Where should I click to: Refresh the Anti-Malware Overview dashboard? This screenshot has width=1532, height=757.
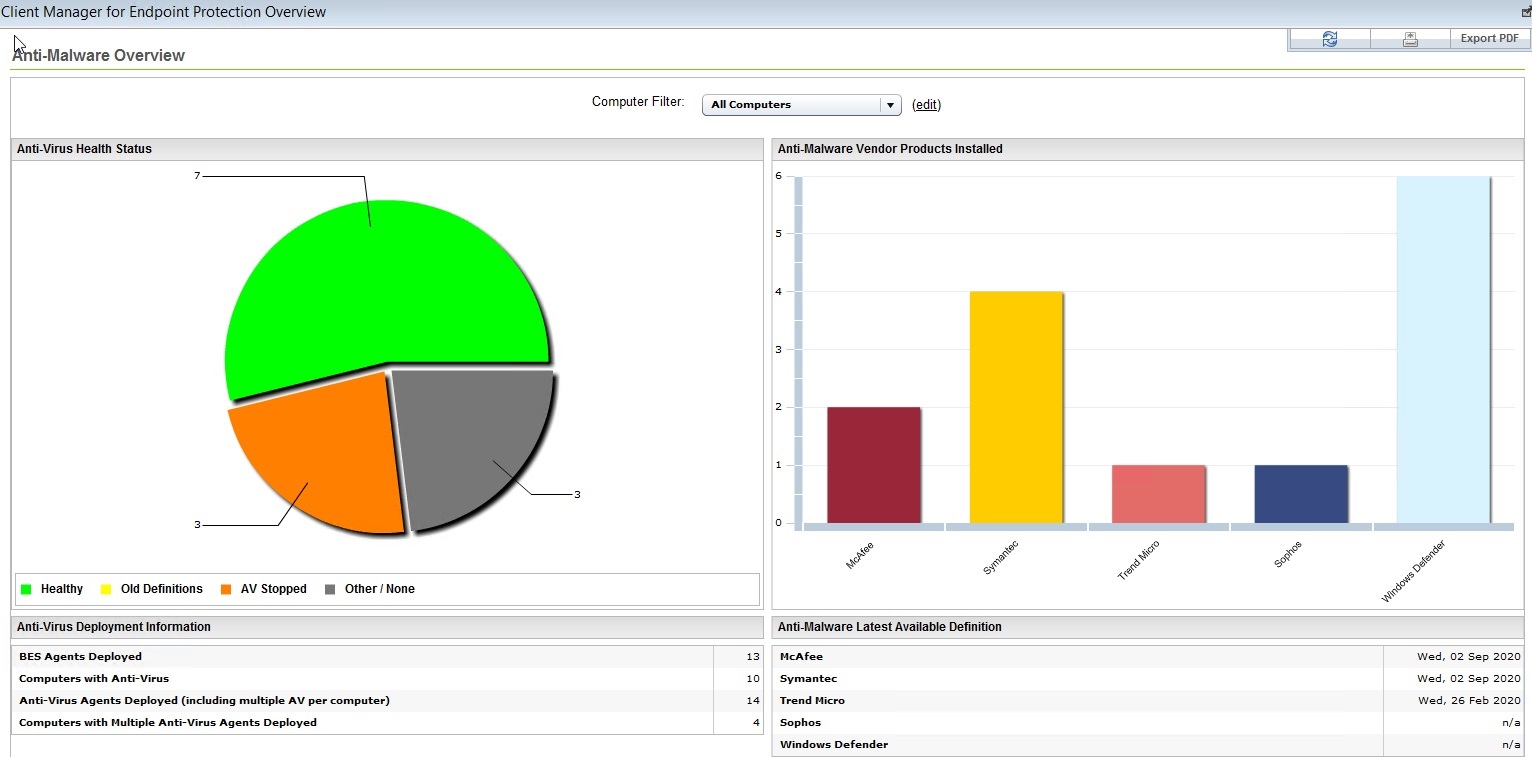click(1329, 39)
